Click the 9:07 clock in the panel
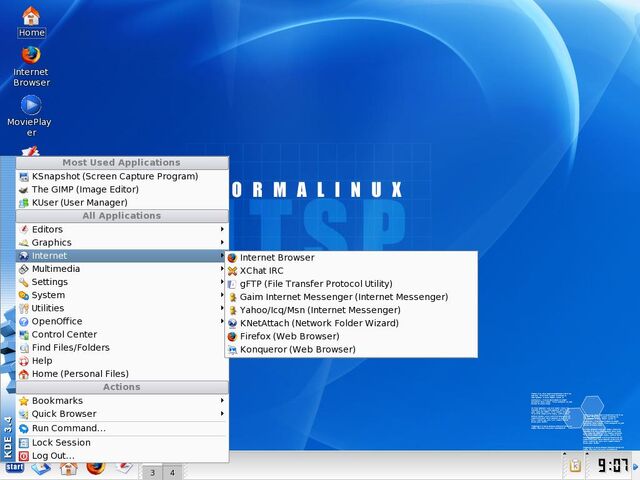This screenshot has width=640, height=480. (x=612, y=465)
